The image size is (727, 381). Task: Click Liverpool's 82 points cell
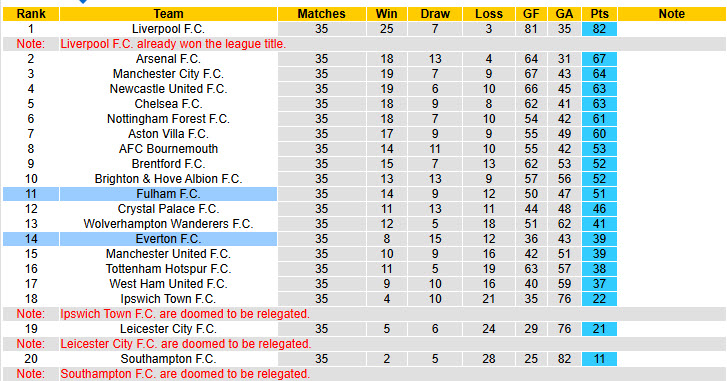pos(599,29)
